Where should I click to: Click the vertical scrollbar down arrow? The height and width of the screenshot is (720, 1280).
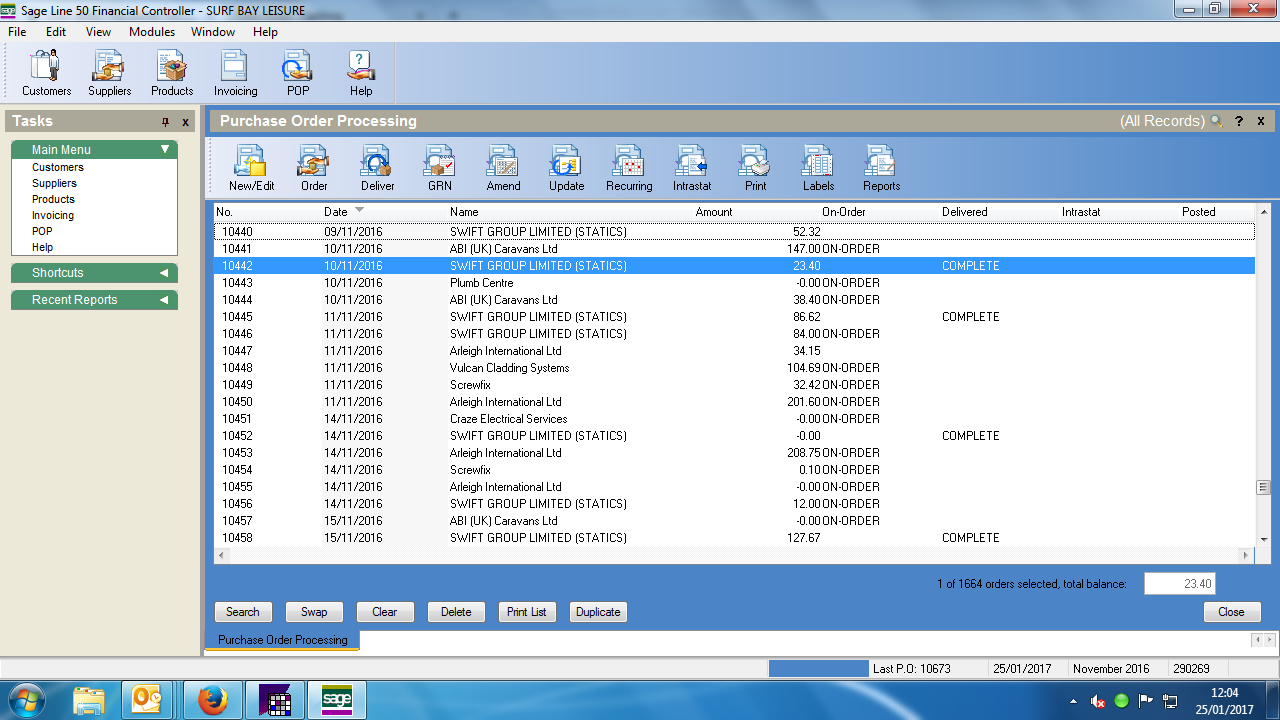point(1264,539)
